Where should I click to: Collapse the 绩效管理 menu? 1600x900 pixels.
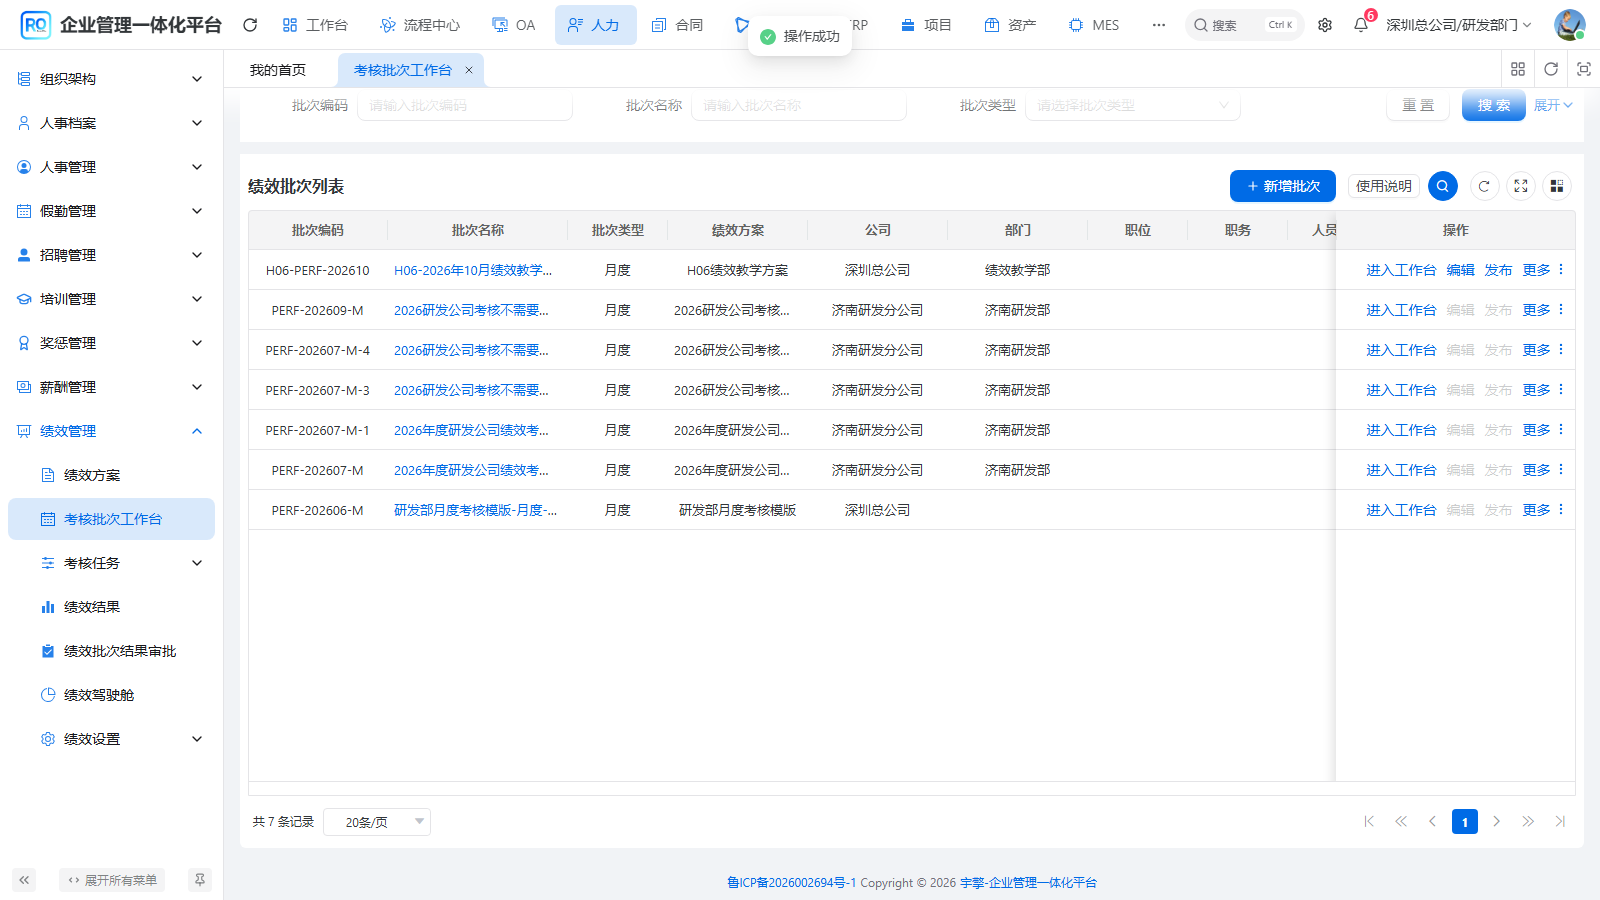click(111, 431)
